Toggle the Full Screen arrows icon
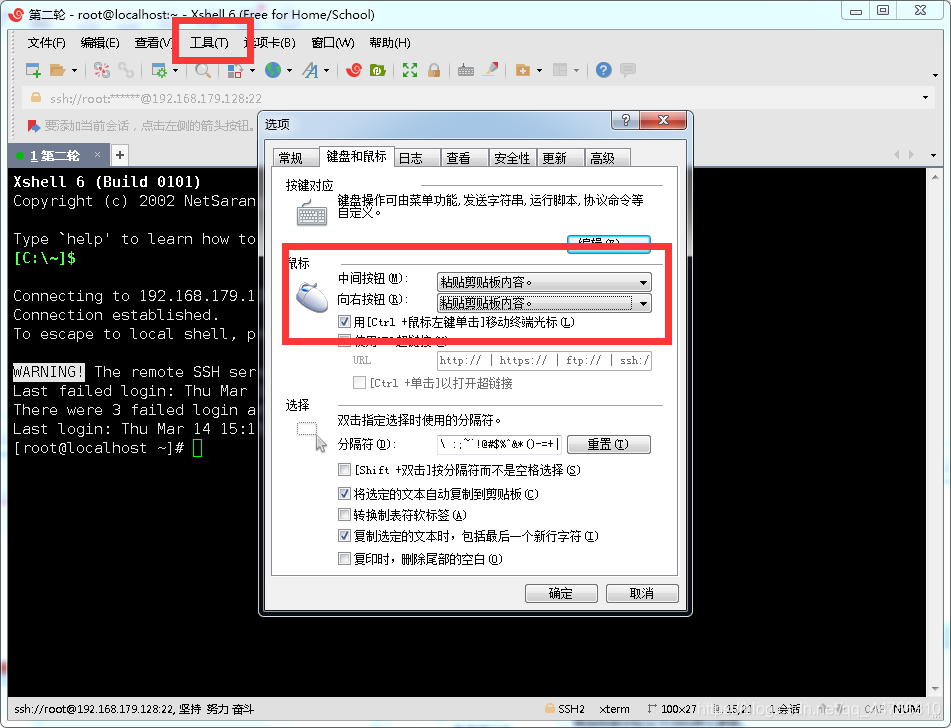 (x=410, y=70)
